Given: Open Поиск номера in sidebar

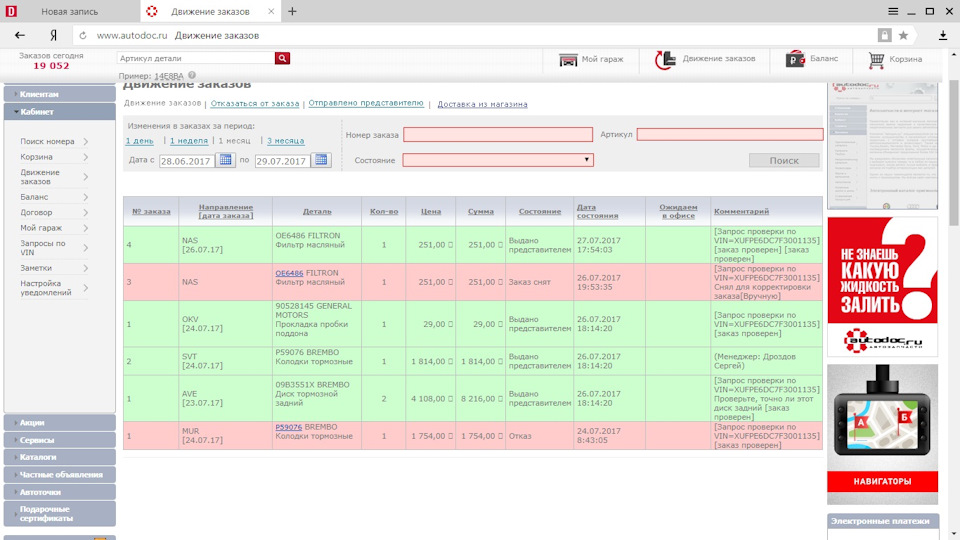Looking at the screenshot, I should pyautogui.click(x=47, y=141).
